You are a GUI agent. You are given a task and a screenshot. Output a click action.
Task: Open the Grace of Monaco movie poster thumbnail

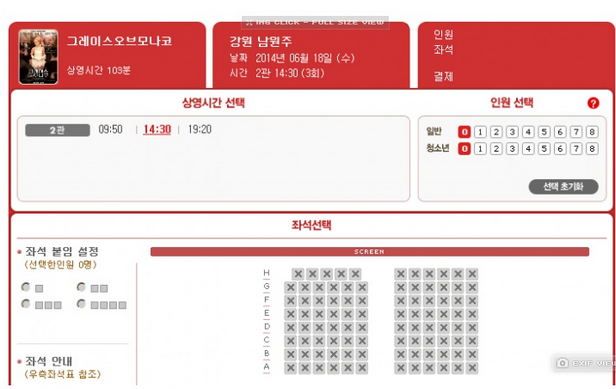coord(38,57)
